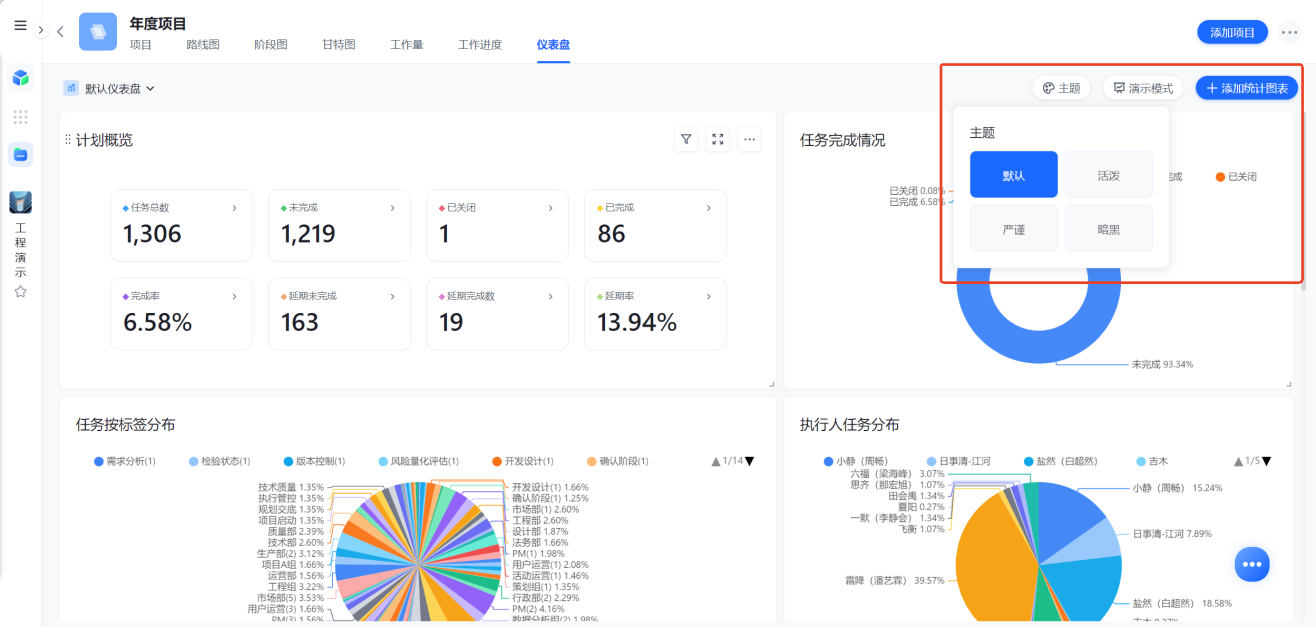
Task: Click fullscreen icon in 计划概览 panel
Action: [x=718, y=140]
